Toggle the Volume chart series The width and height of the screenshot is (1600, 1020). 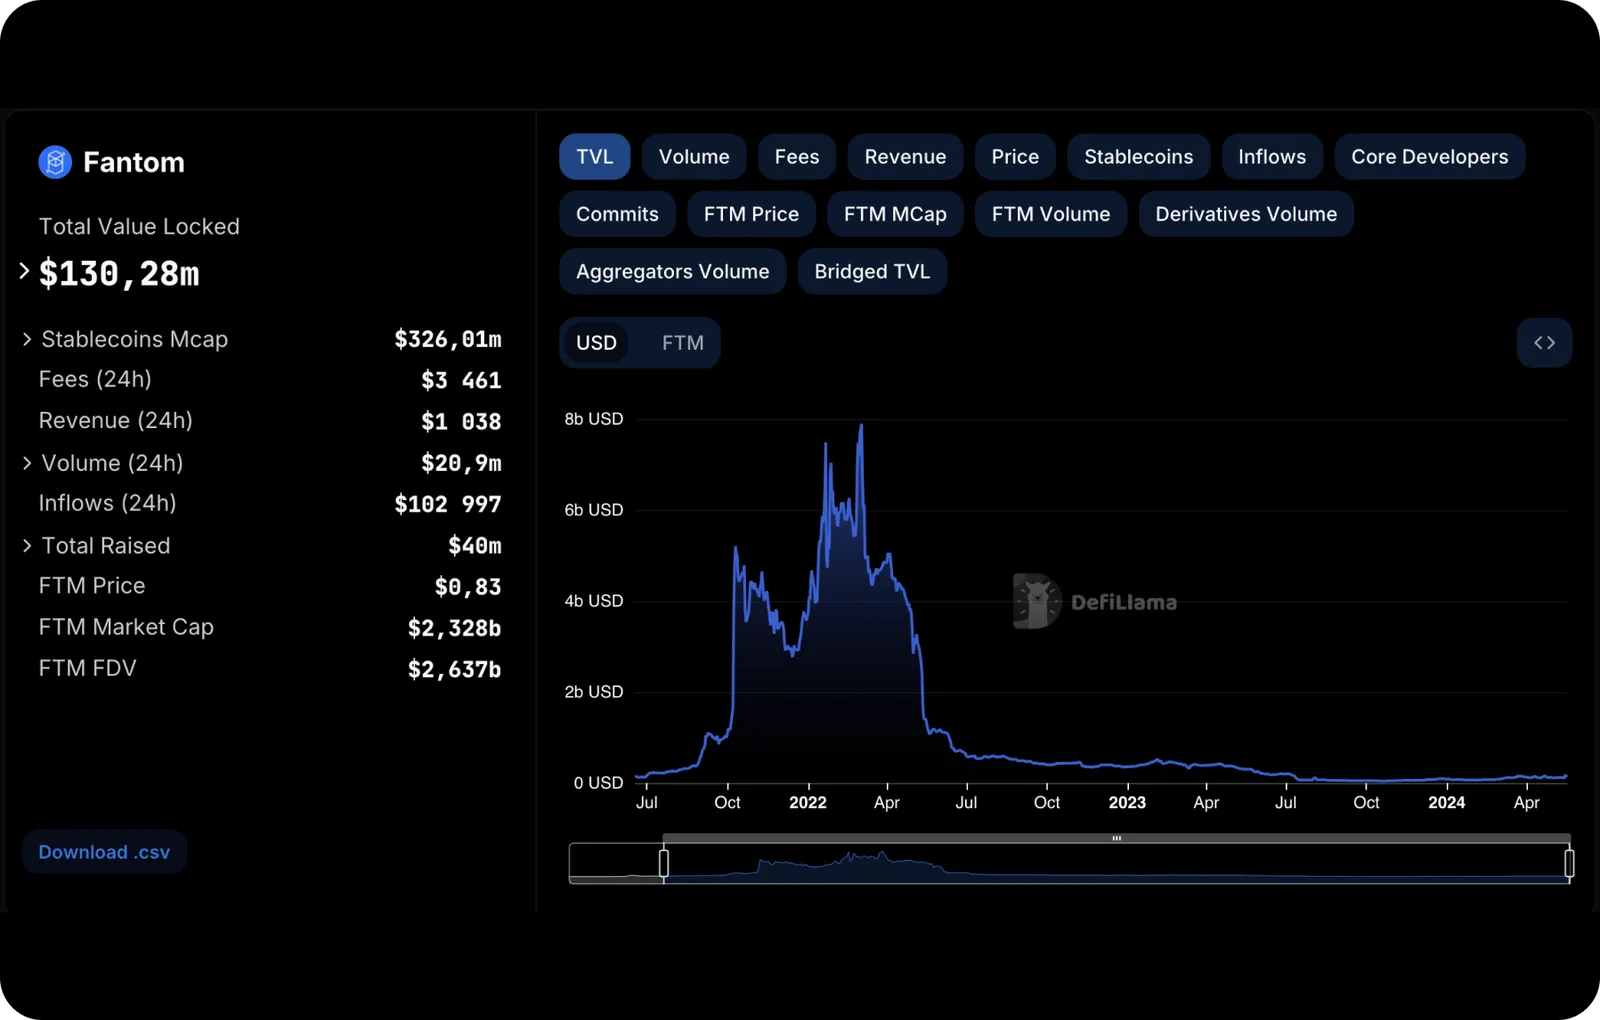pyautogui.click(x=694, y=157)
